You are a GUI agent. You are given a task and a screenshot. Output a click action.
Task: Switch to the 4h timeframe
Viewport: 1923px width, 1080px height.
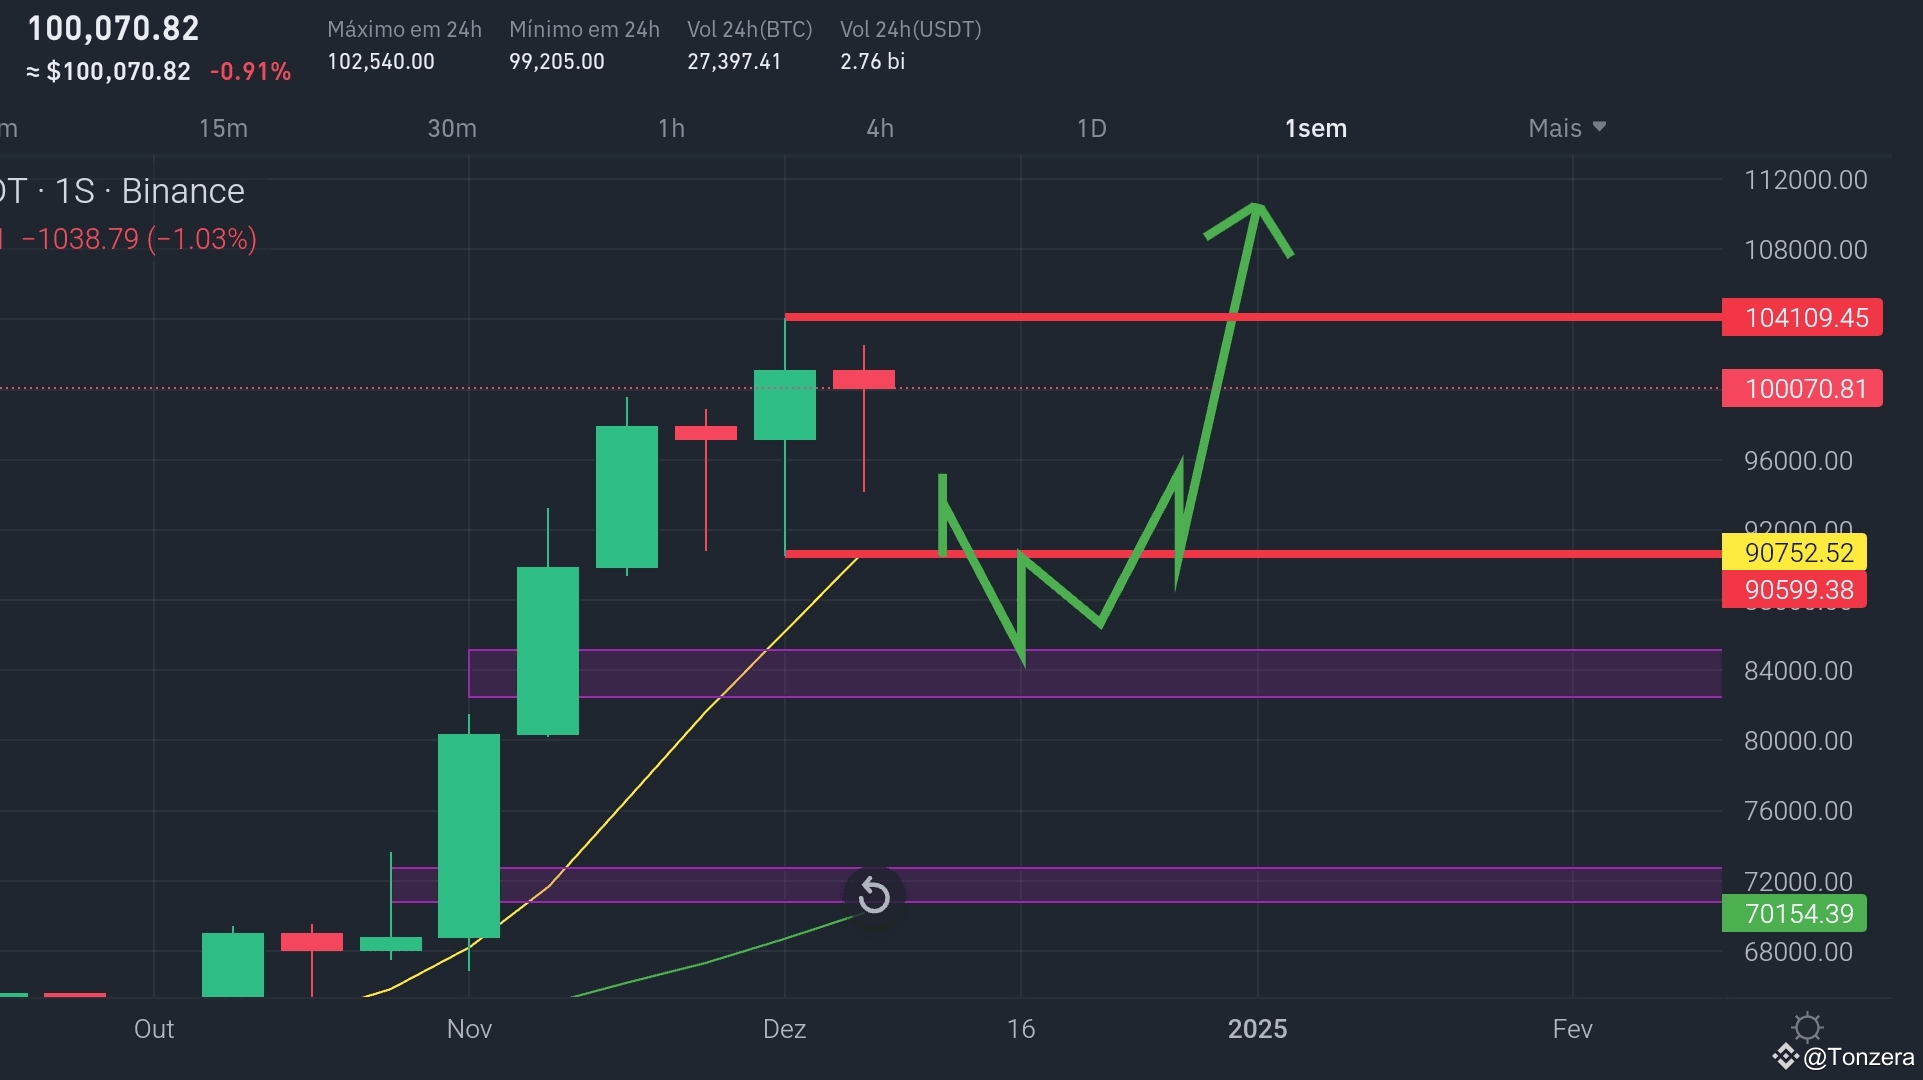[880, 128]
